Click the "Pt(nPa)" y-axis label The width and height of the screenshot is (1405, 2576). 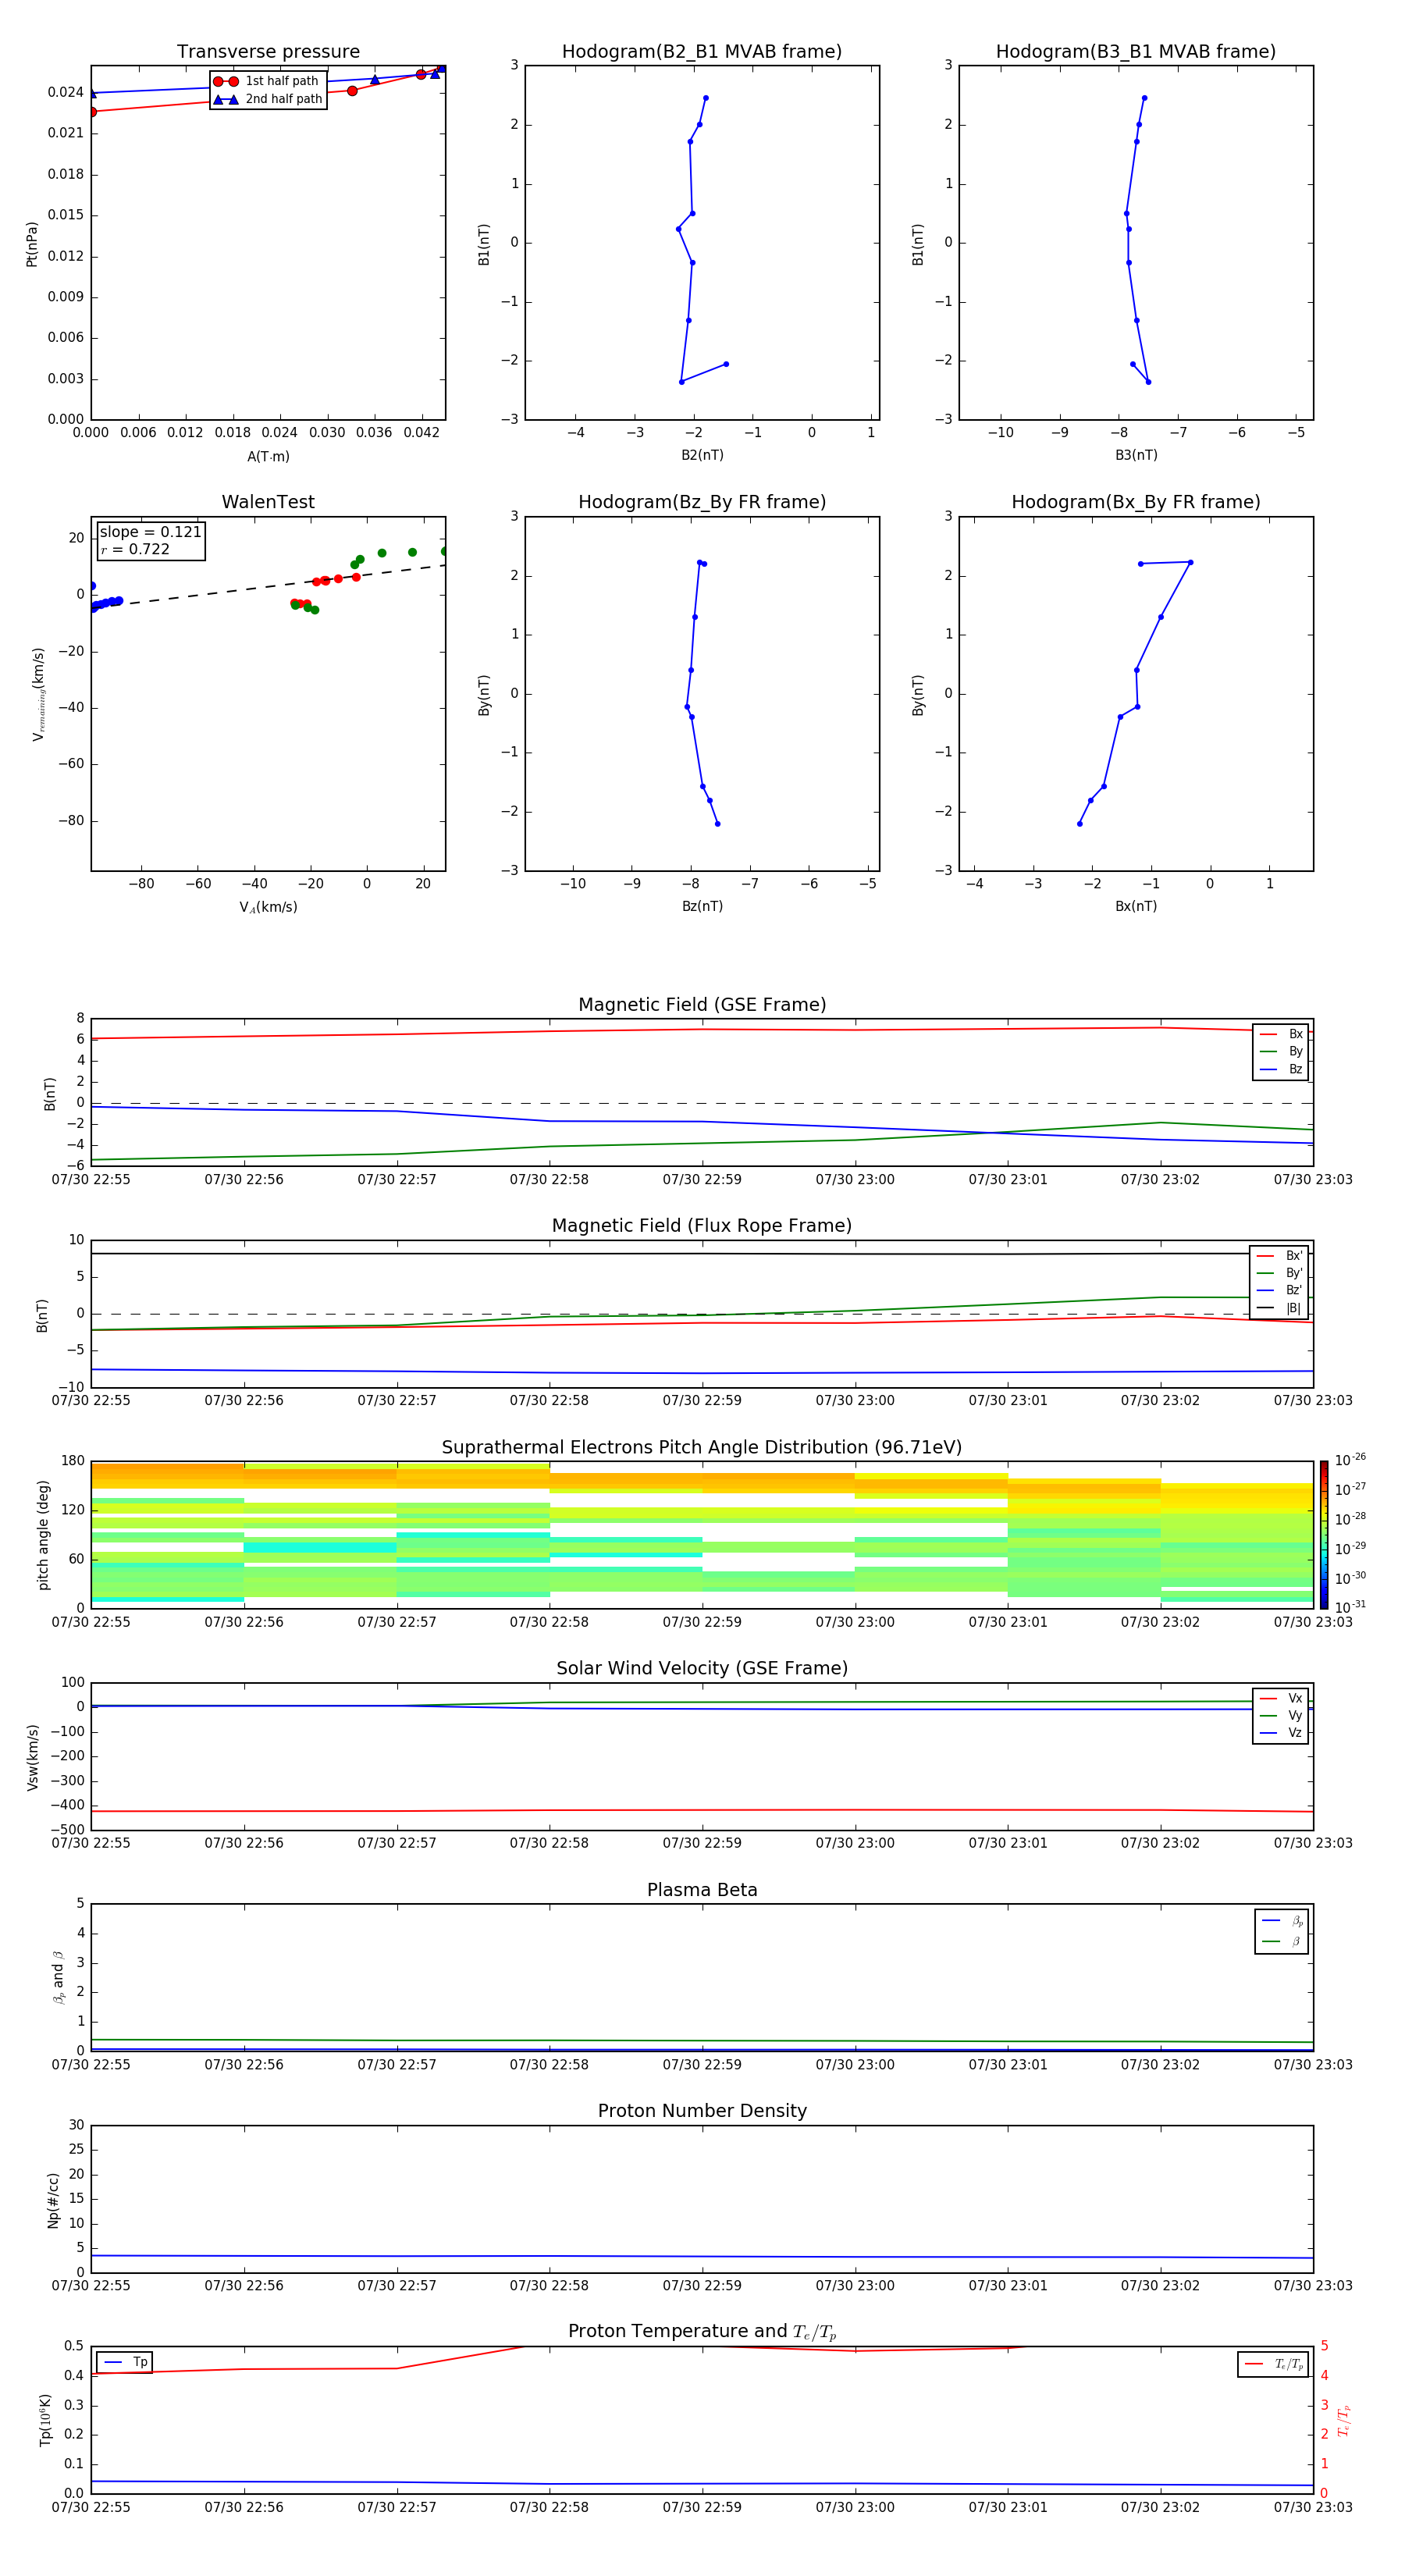(31, 244)
